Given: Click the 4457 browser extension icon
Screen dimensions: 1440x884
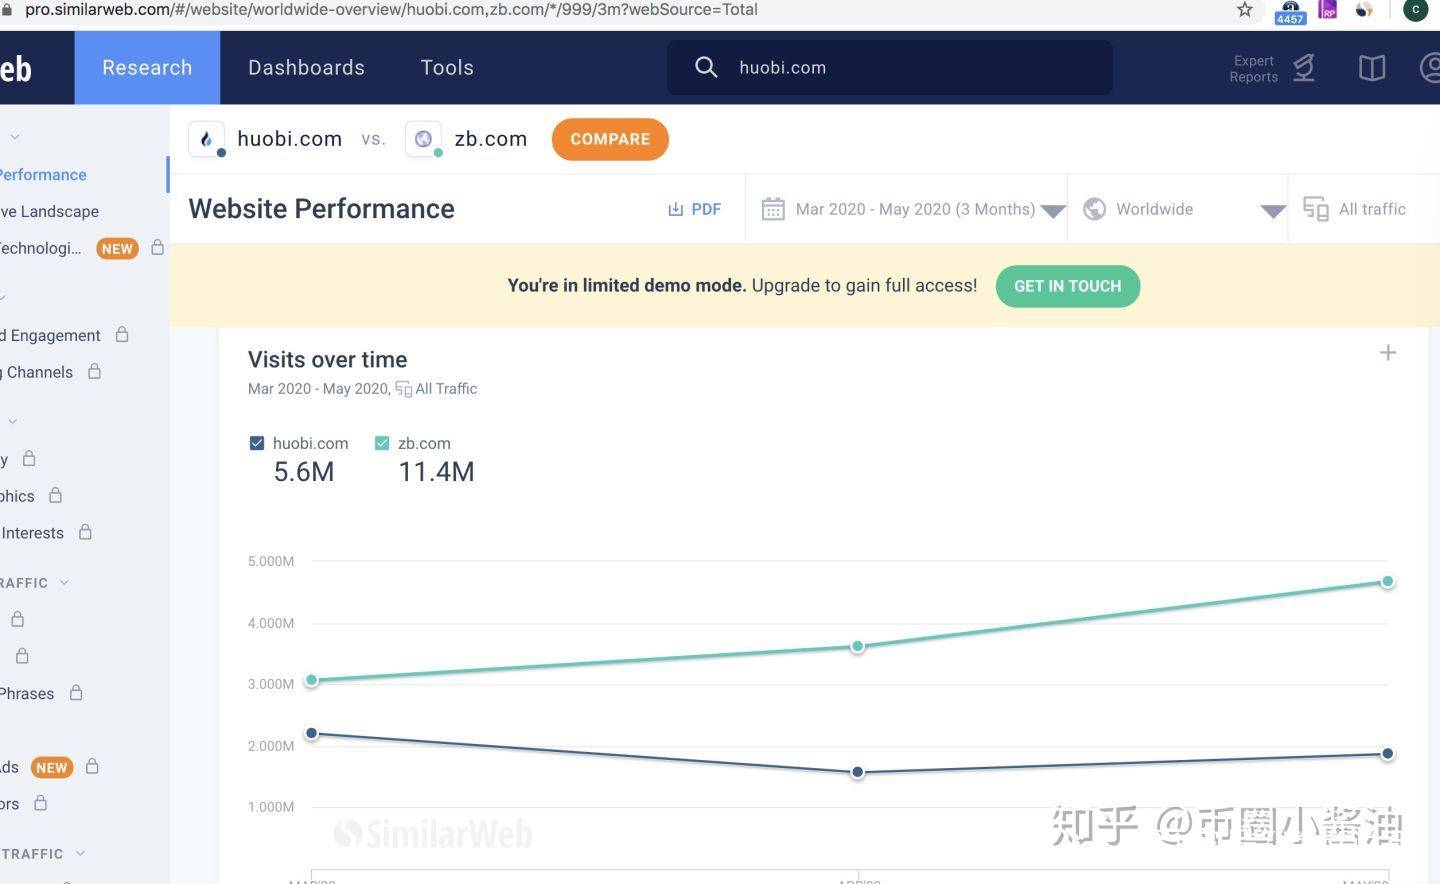Looking at the screenshot, I should pos(1290,11).
